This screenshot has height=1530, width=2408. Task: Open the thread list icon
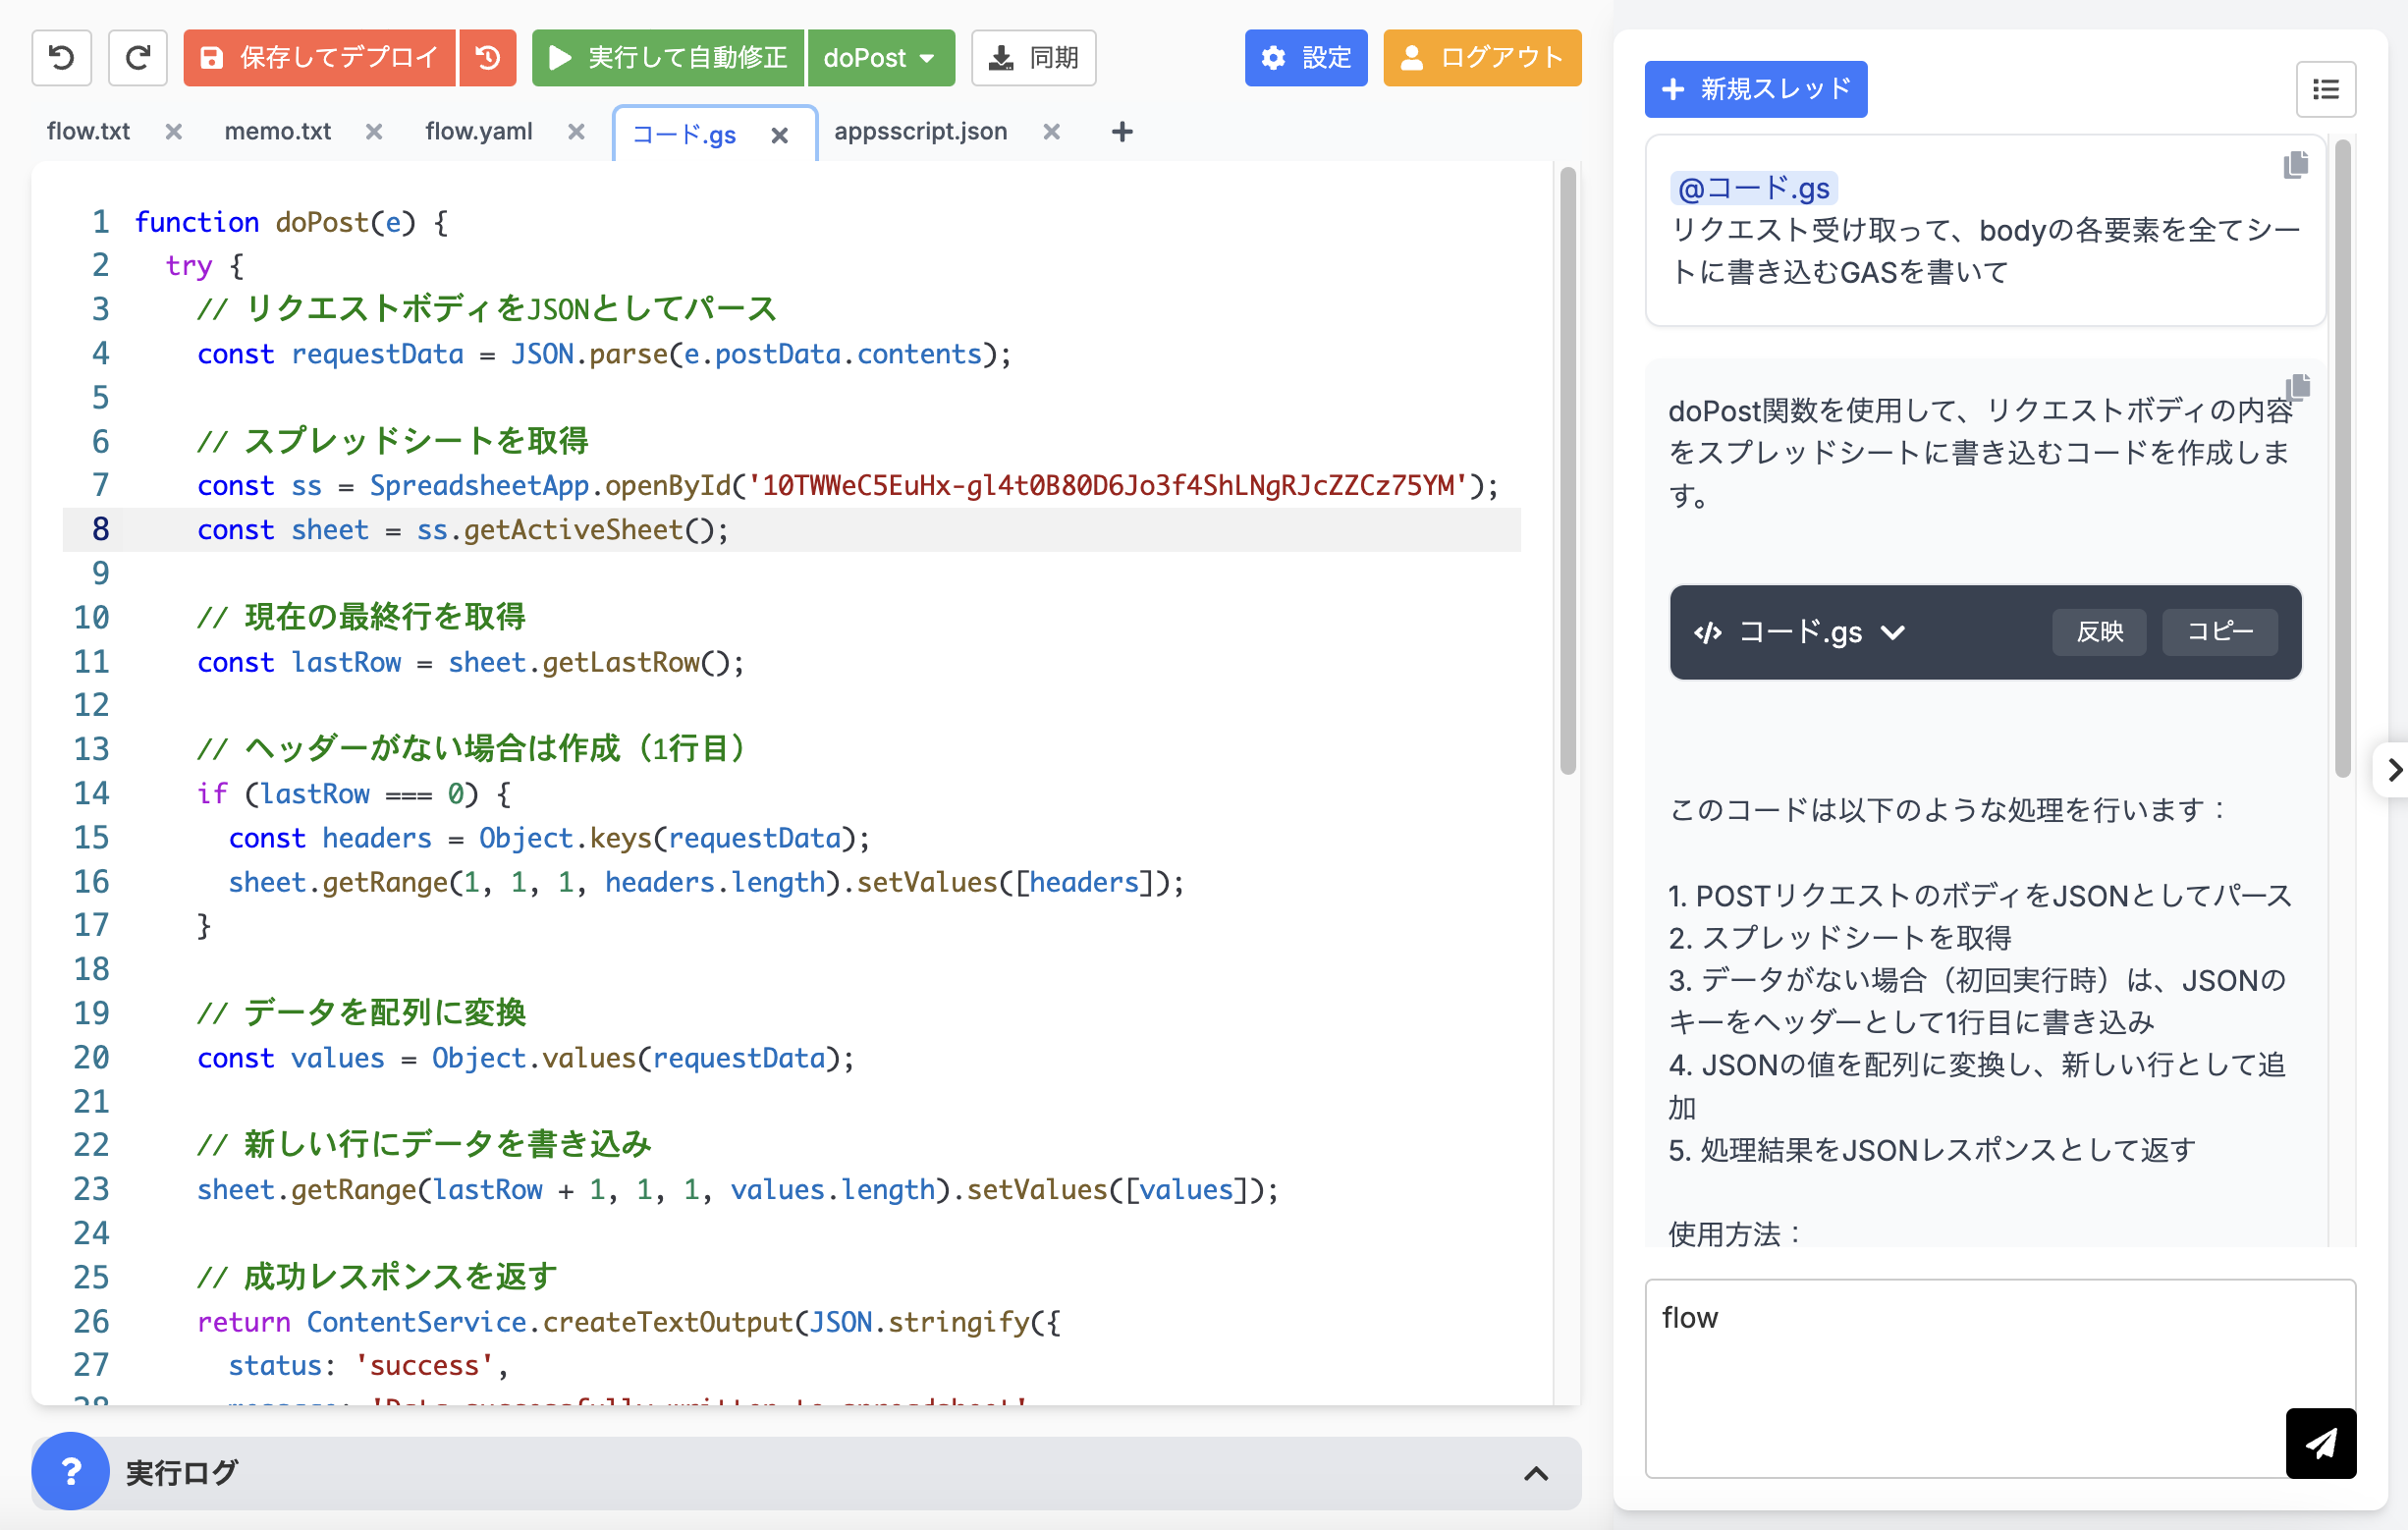[2325, 90]
